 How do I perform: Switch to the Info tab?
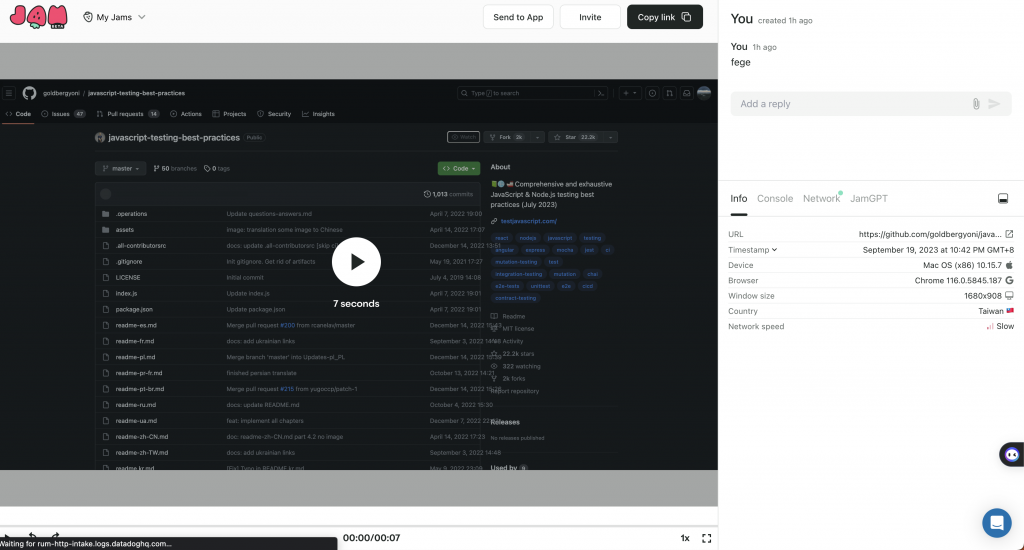click(739, 199)
